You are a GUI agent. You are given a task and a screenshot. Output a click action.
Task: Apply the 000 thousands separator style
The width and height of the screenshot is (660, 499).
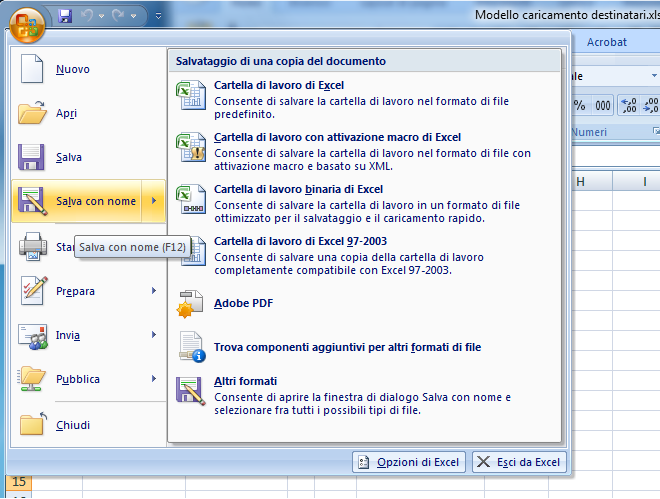[602, 105]
